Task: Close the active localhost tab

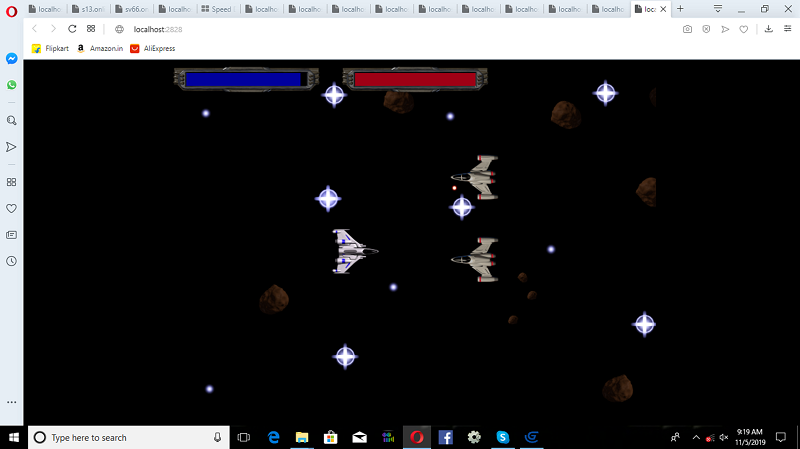Action: [x=663, y=9]
